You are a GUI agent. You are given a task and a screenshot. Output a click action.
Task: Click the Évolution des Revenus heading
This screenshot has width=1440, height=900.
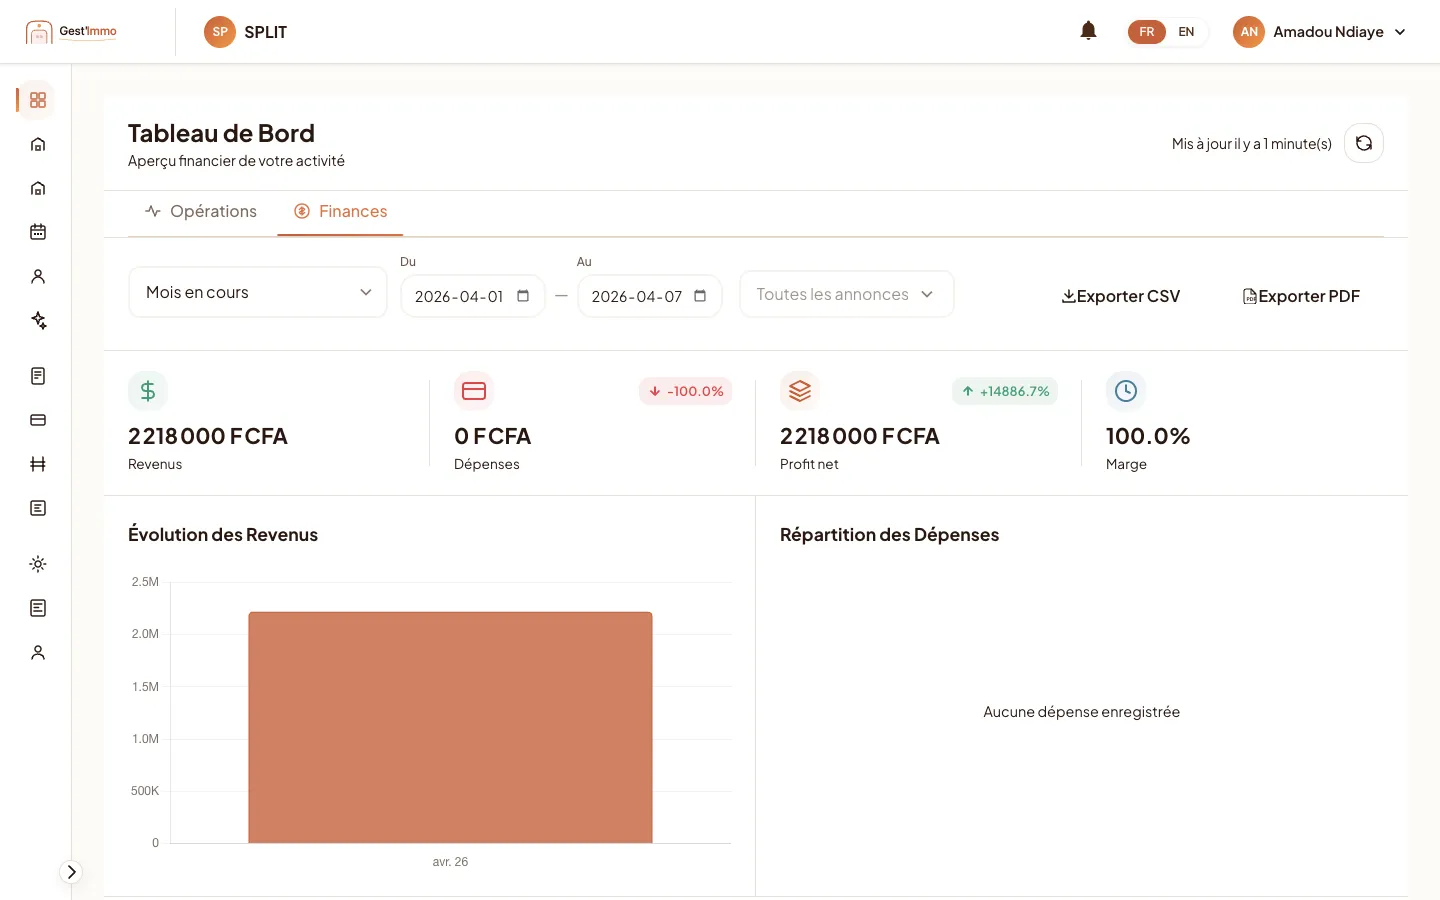(223, 535)
